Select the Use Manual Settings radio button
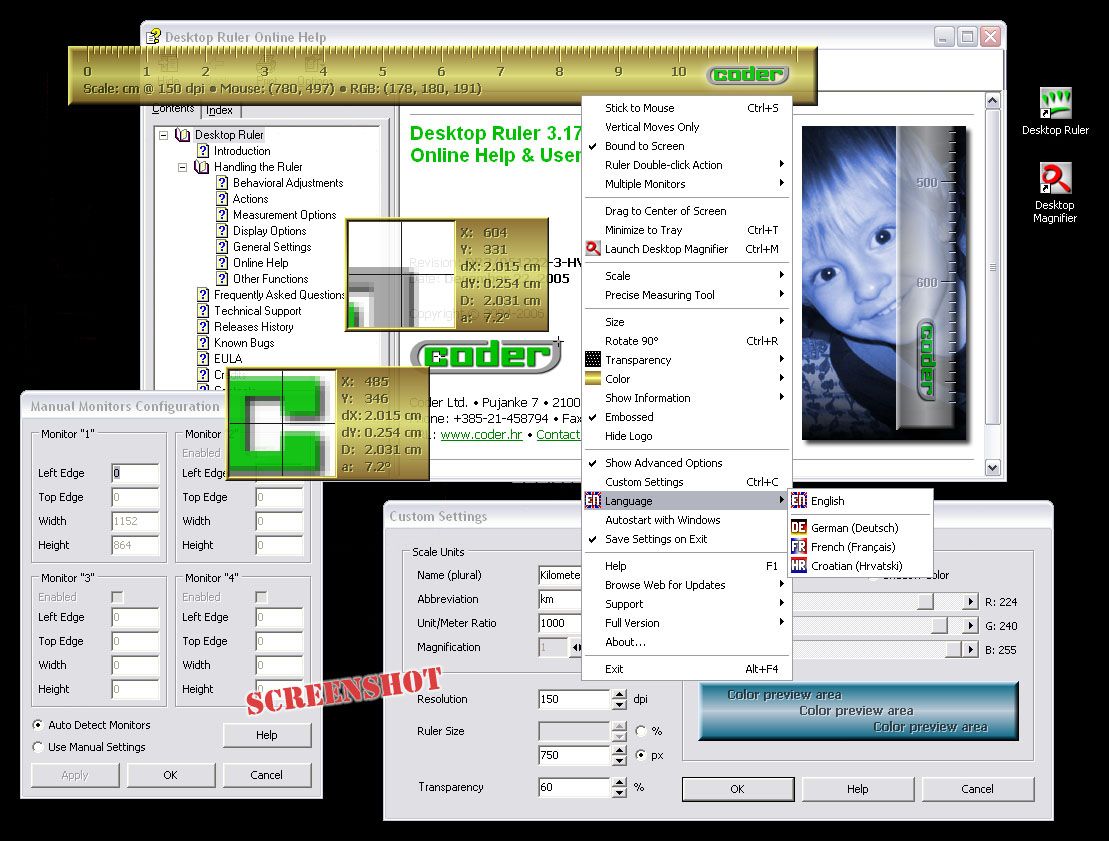The height and width of the screenshot is (841, 1109). pos(37,746)
